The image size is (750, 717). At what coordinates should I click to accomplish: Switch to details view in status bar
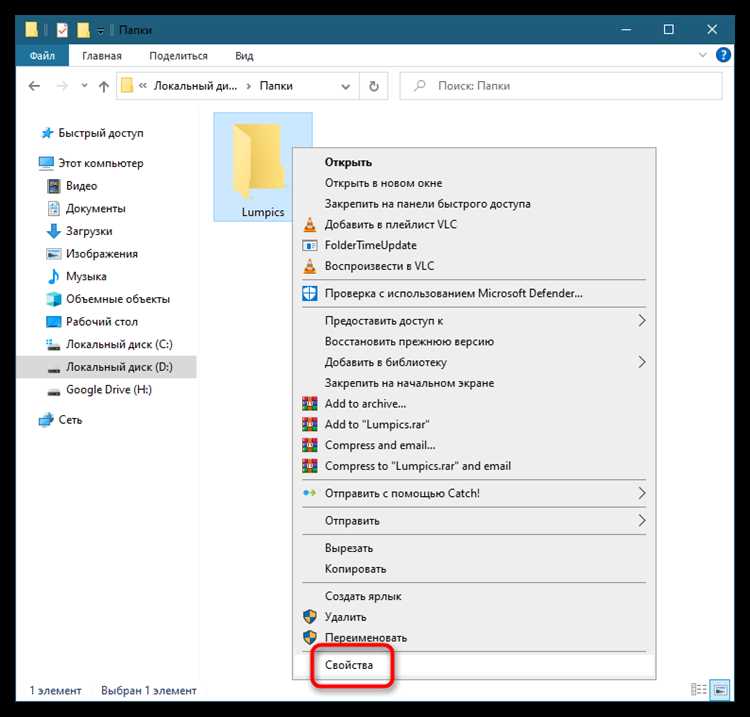point(699,690)
